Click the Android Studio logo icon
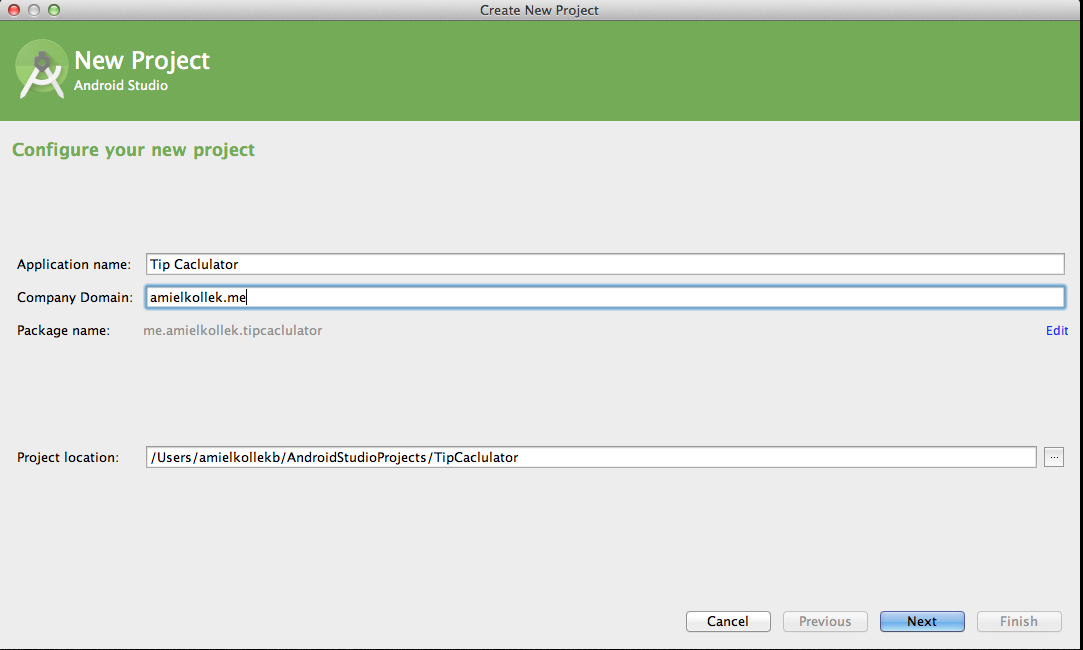This screenshot has width=1083, height=650. point(41,69)
